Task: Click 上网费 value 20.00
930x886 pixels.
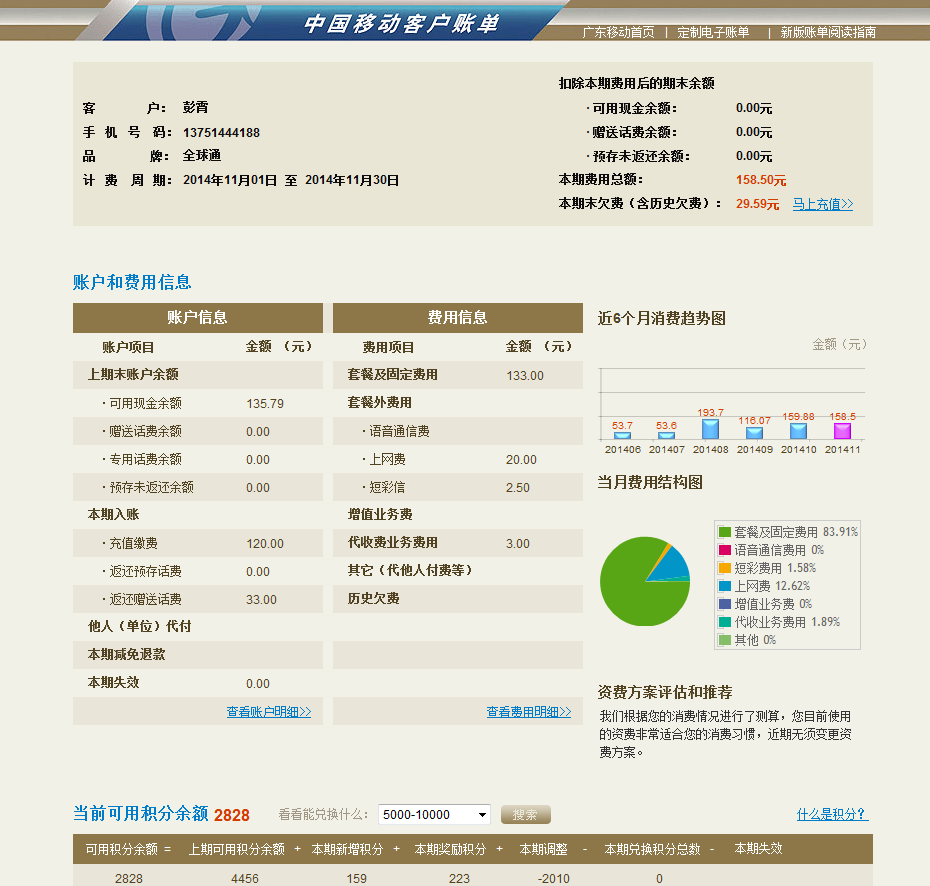Action: 521,460
